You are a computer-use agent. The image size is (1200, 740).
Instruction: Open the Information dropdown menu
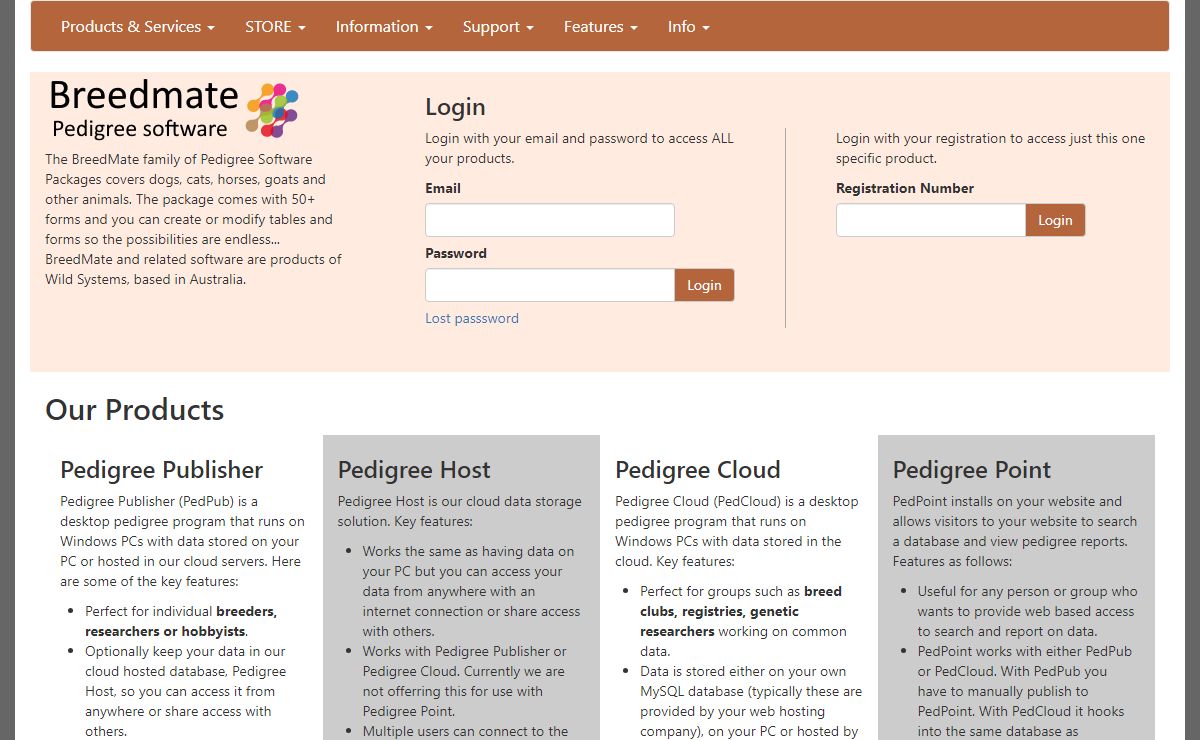[x=384, y=27]
